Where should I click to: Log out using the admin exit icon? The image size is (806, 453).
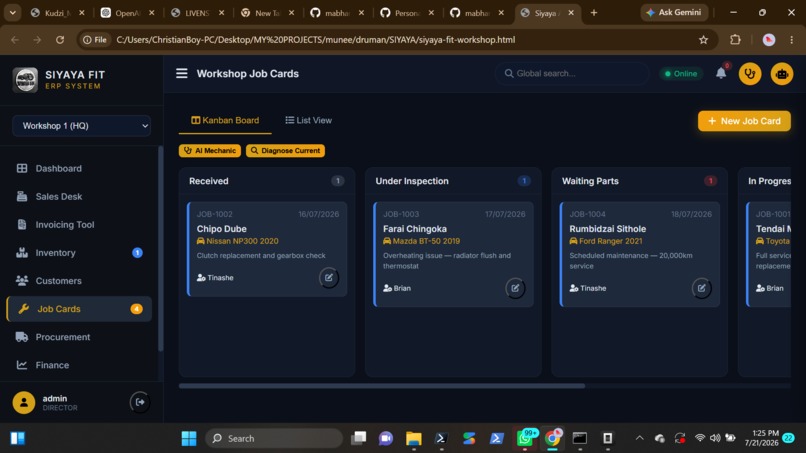click(140, 402)
